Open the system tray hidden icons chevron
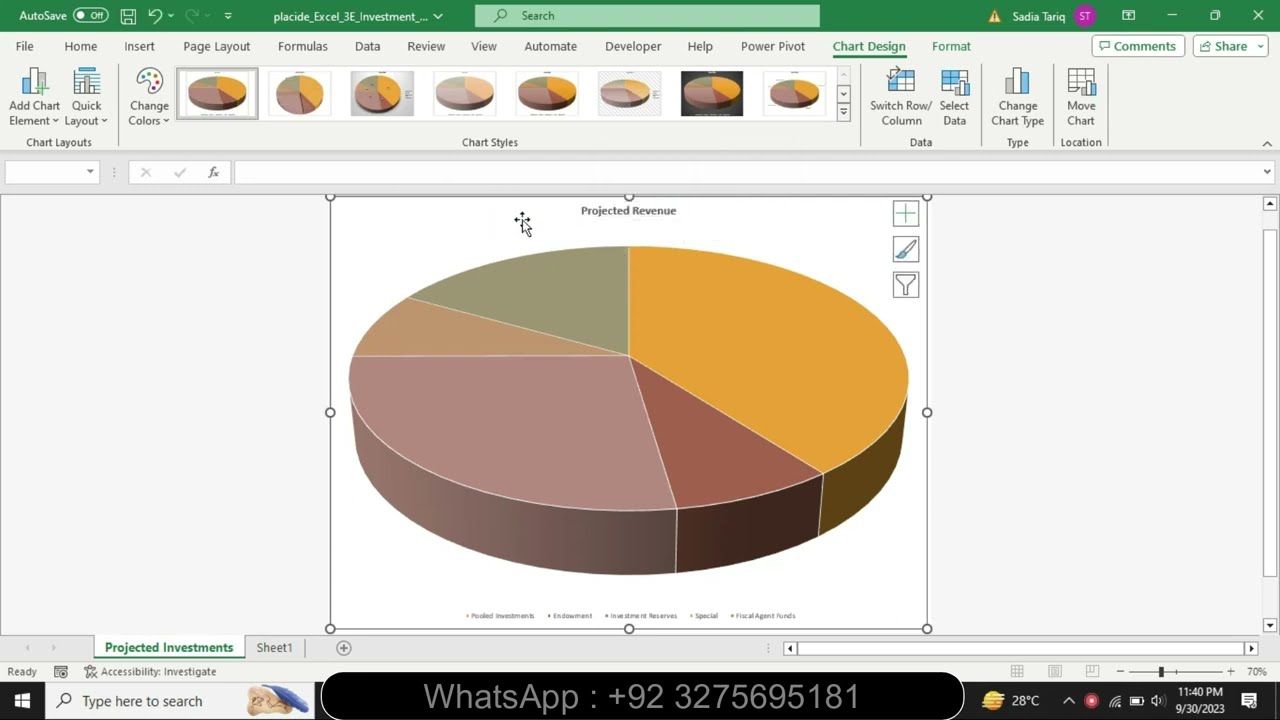This screenshot has width=1280, height=720. (1068, 701)
